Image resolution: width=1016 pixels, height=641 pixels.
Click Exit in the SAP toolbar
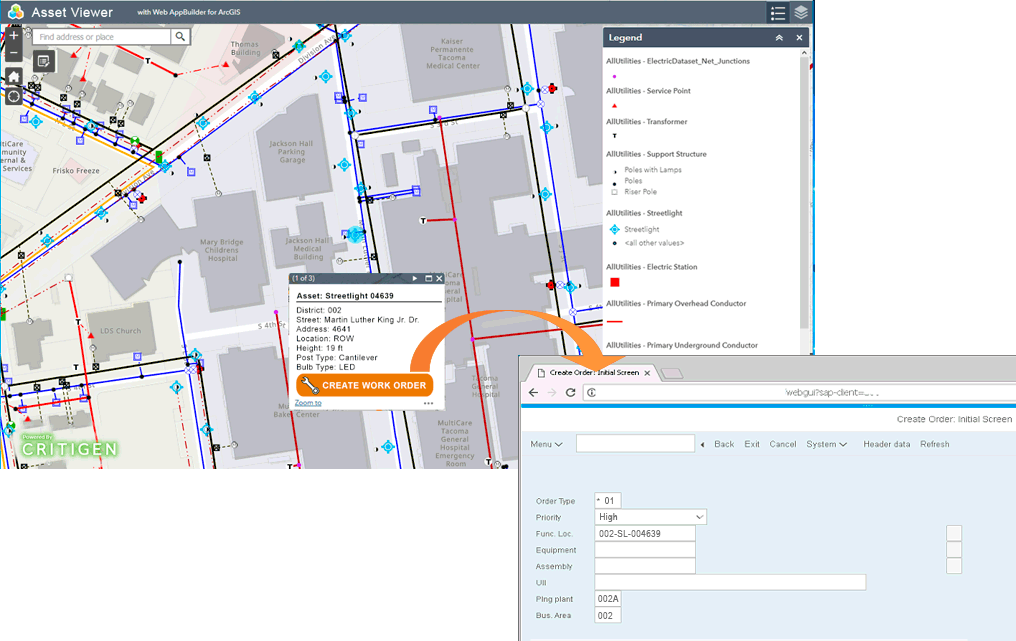click(752, 445)
